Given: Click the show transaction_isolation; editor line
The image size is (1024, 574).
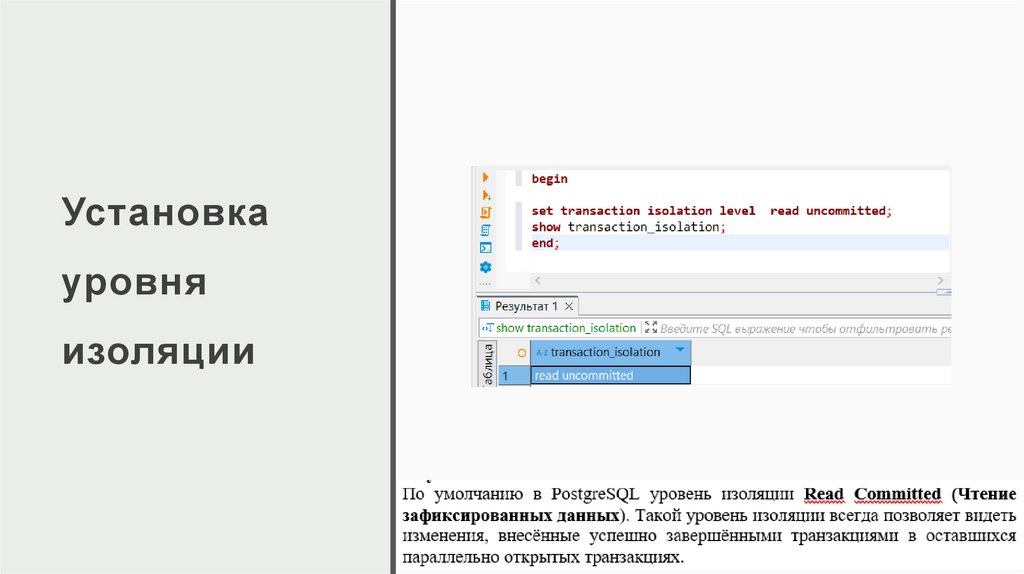Looking at the screenshot, I should [628, 227].
